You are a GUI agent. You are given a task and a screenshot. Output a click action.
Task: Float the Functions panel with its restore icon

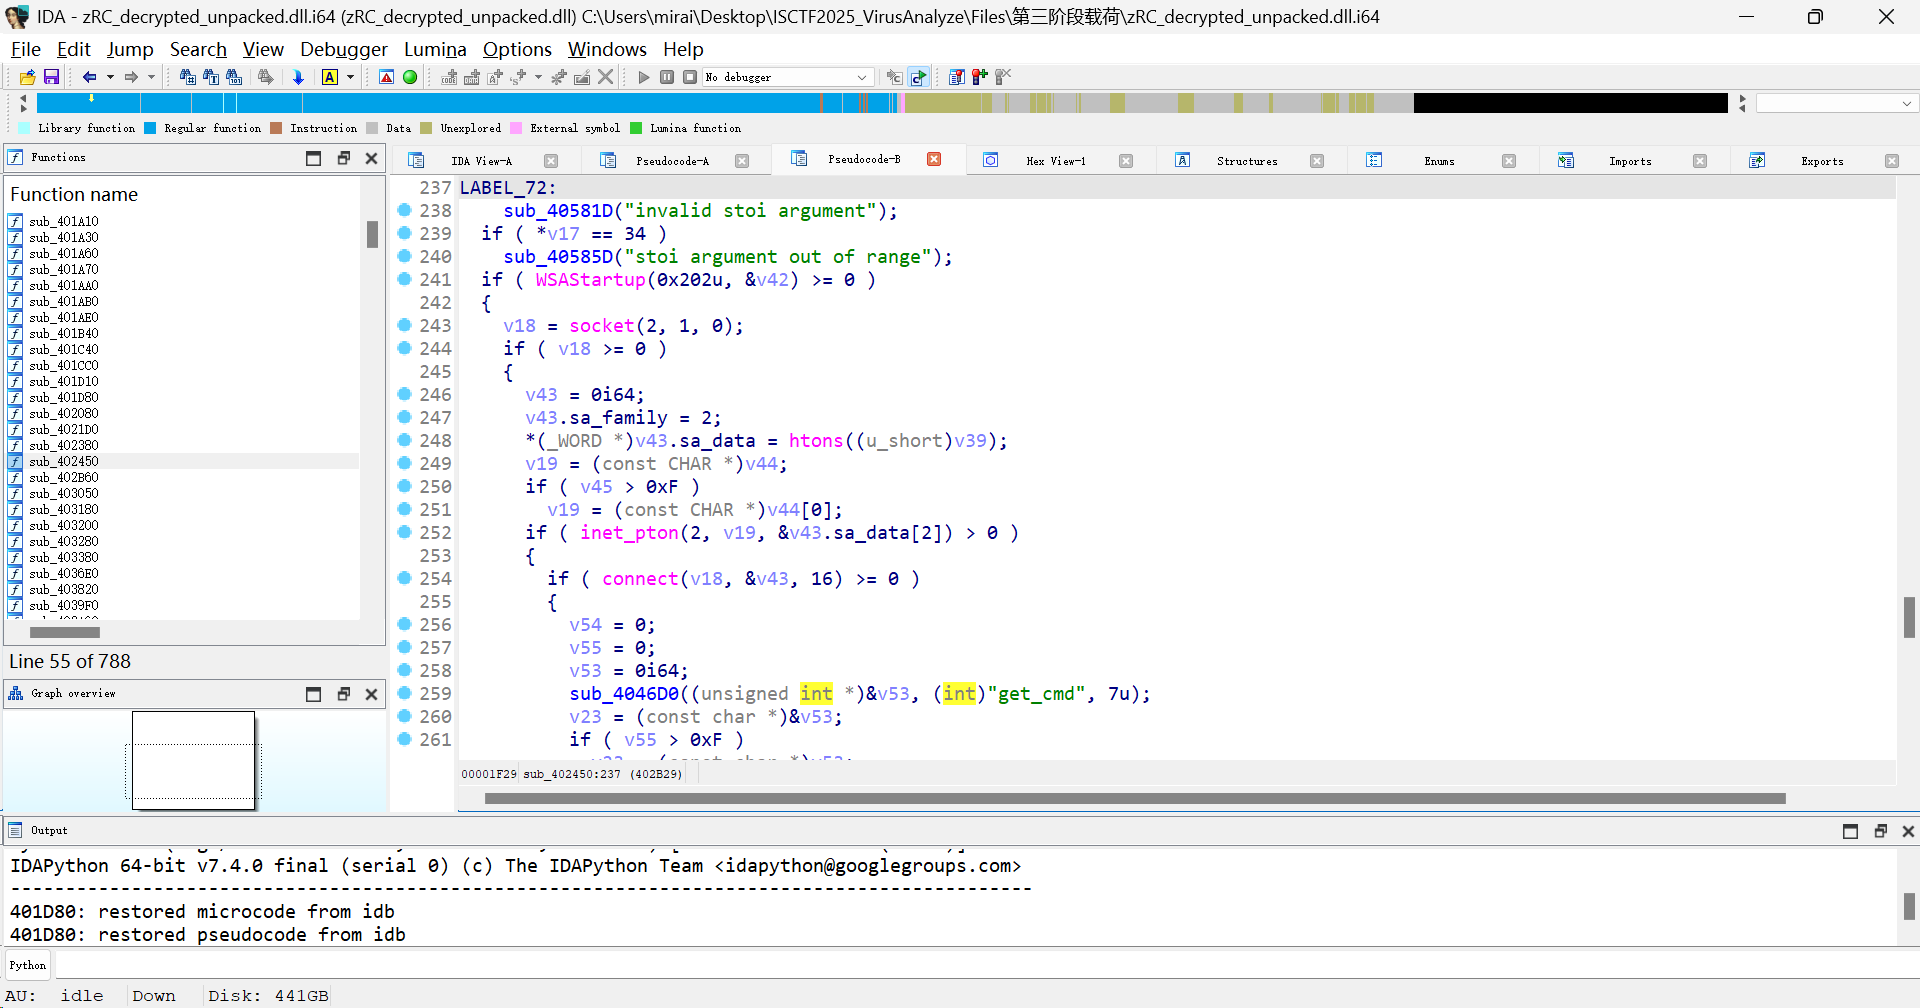[x=343, y=158]
